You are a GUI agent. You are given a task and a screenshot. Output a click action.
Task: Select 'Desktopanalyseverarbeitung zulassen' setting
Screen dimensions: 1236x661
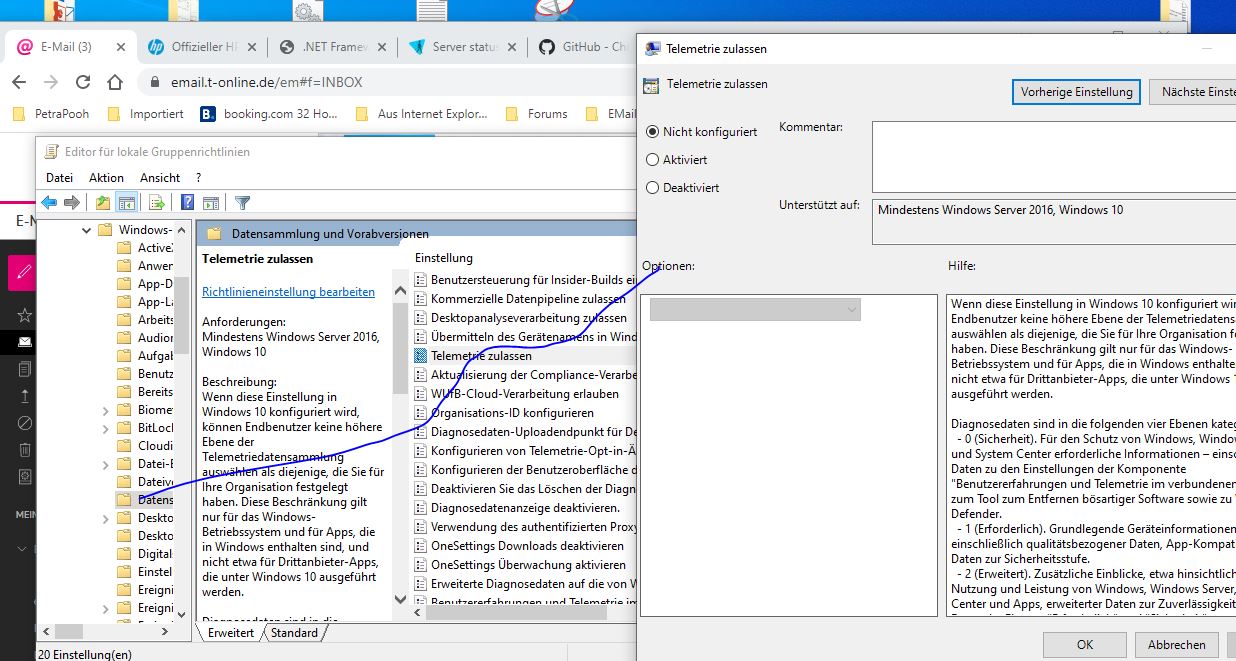pyautogui.click(x=528, y=317)
